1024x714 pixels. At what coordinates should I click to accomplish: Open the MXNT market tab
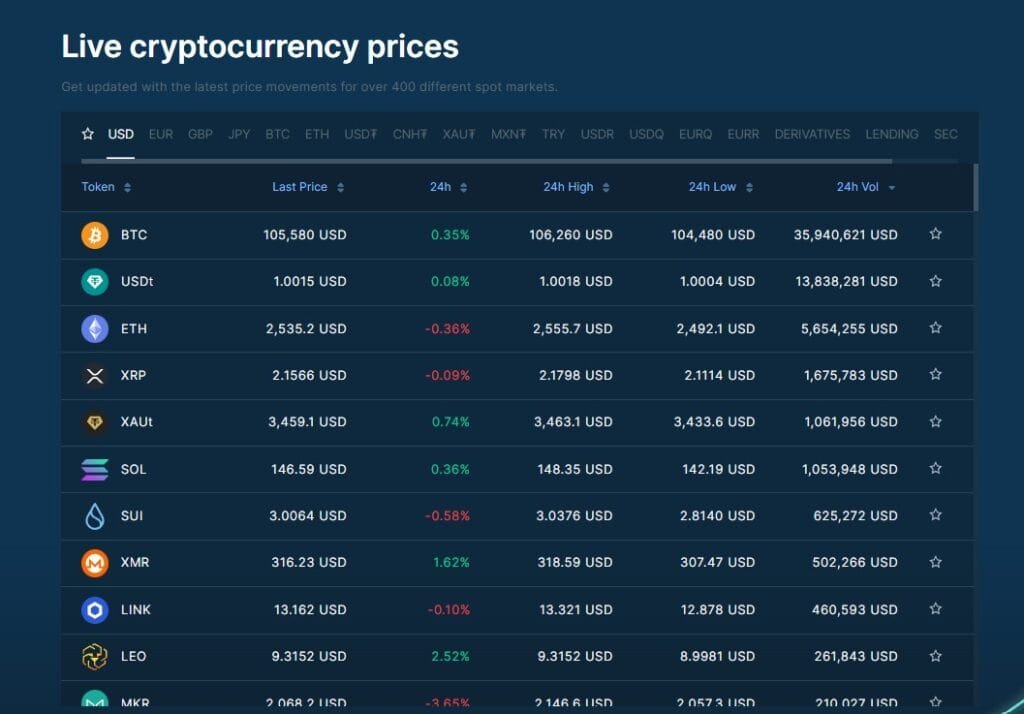(x=508, y=135)
